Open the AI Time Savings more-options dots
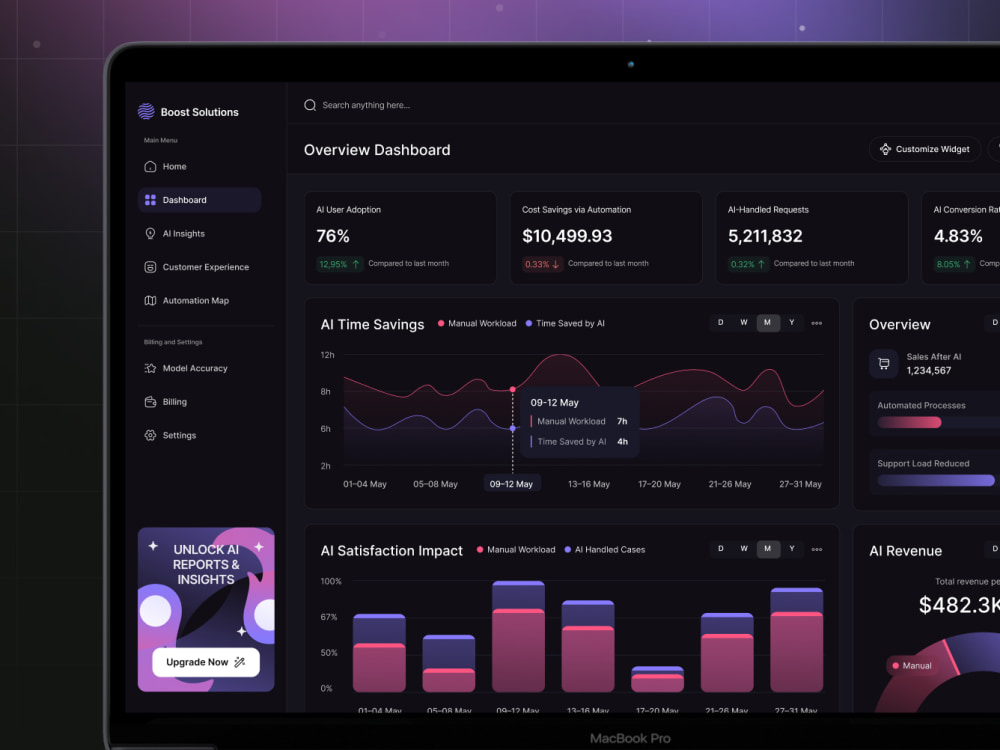Viewport: 1000px width, 750px height. (816, 323)
